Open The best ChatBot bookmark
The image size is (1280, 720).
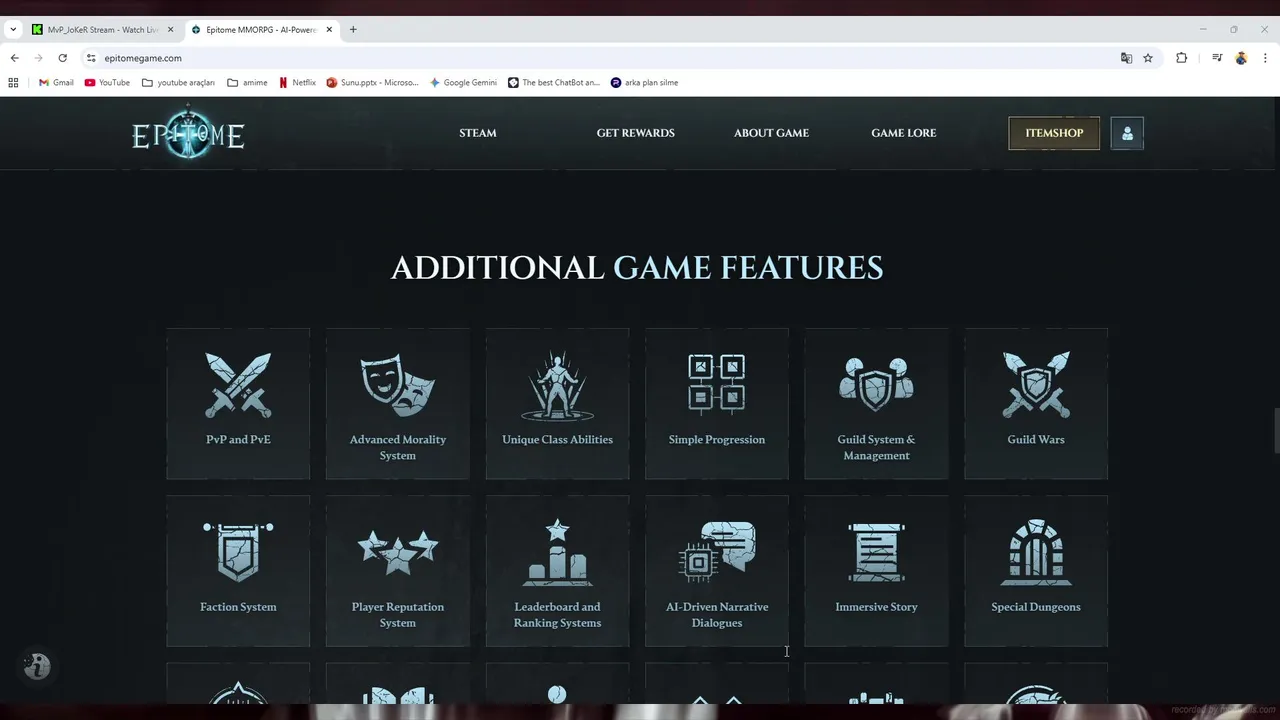554,83
